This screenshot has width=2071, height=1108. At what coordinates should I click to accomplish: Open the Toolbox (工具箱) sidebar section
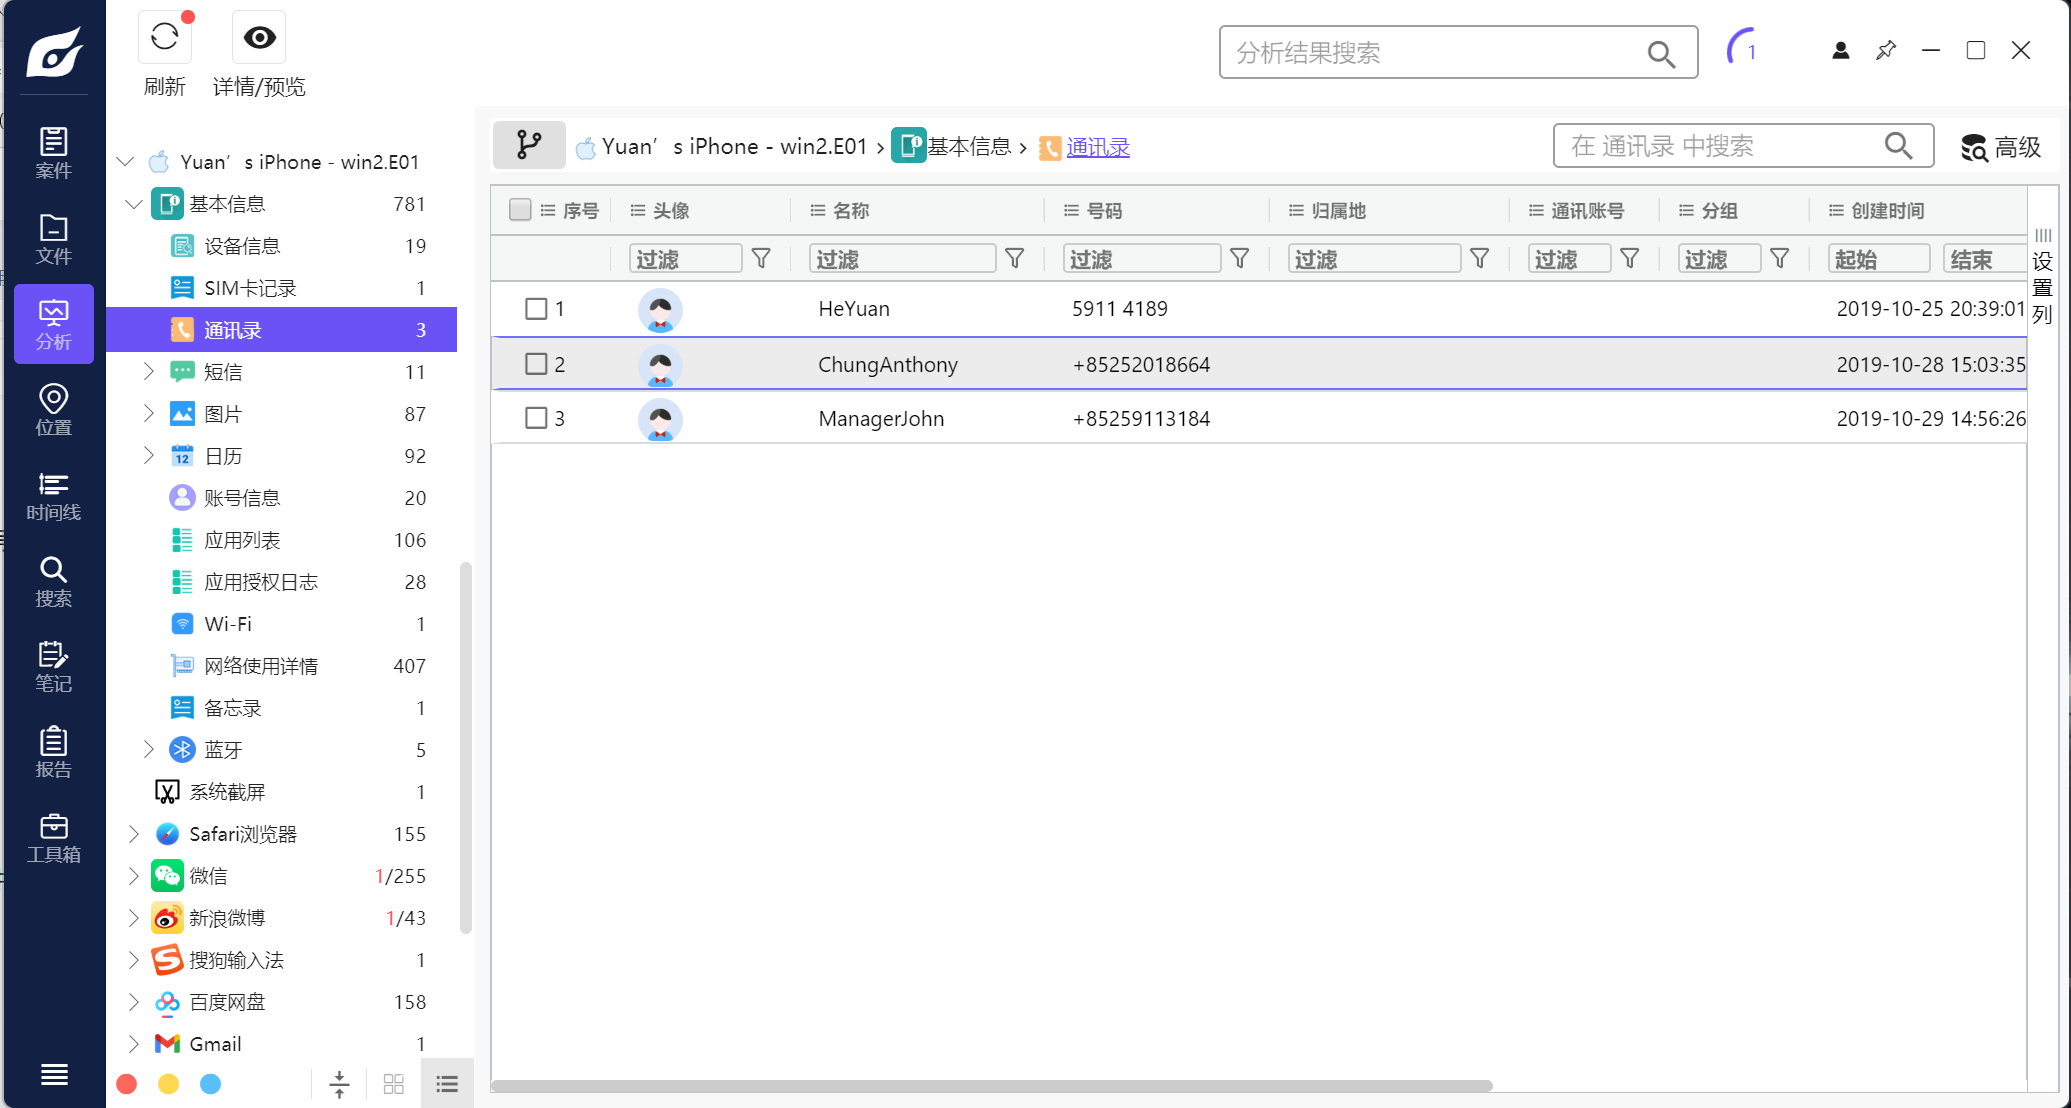(x=53, y=838)
